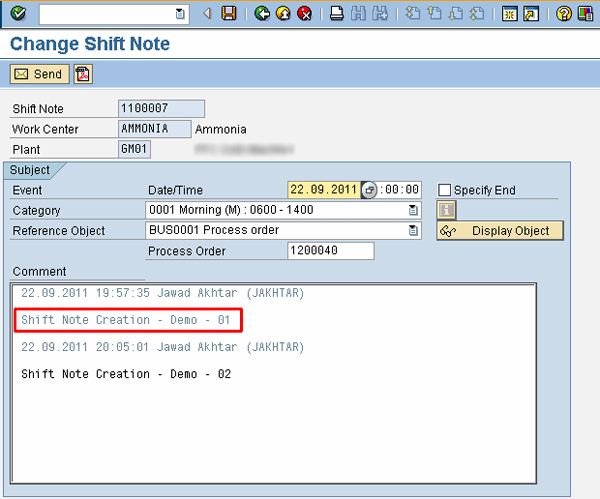Click the Customize Local Layout monitor icon
Image resolution: width=600 pixels, height=499 pixels.
588,13
